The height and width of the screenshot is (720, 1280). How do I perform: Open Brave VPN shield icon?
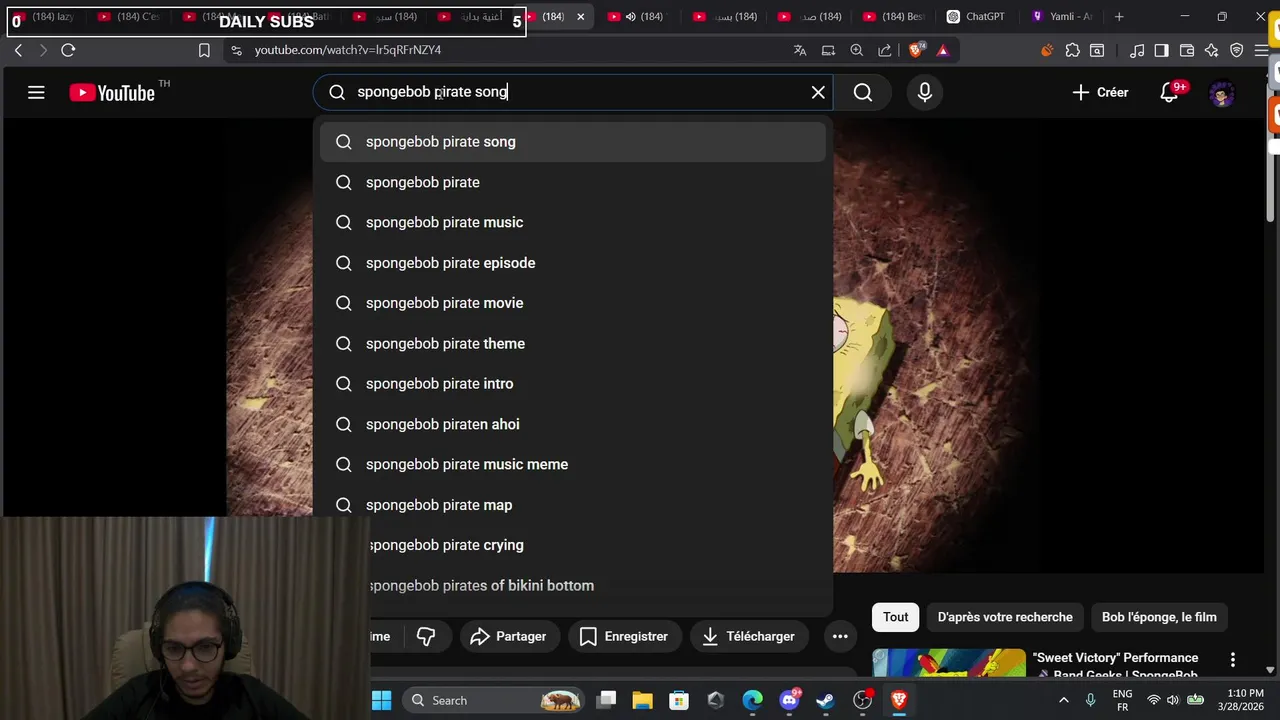[1237, 50]
